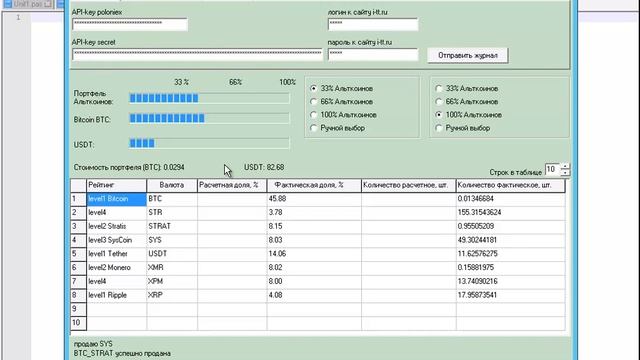Click the Bitcoin BTC progress bar
Screen dimensions: 640x360
209,118
